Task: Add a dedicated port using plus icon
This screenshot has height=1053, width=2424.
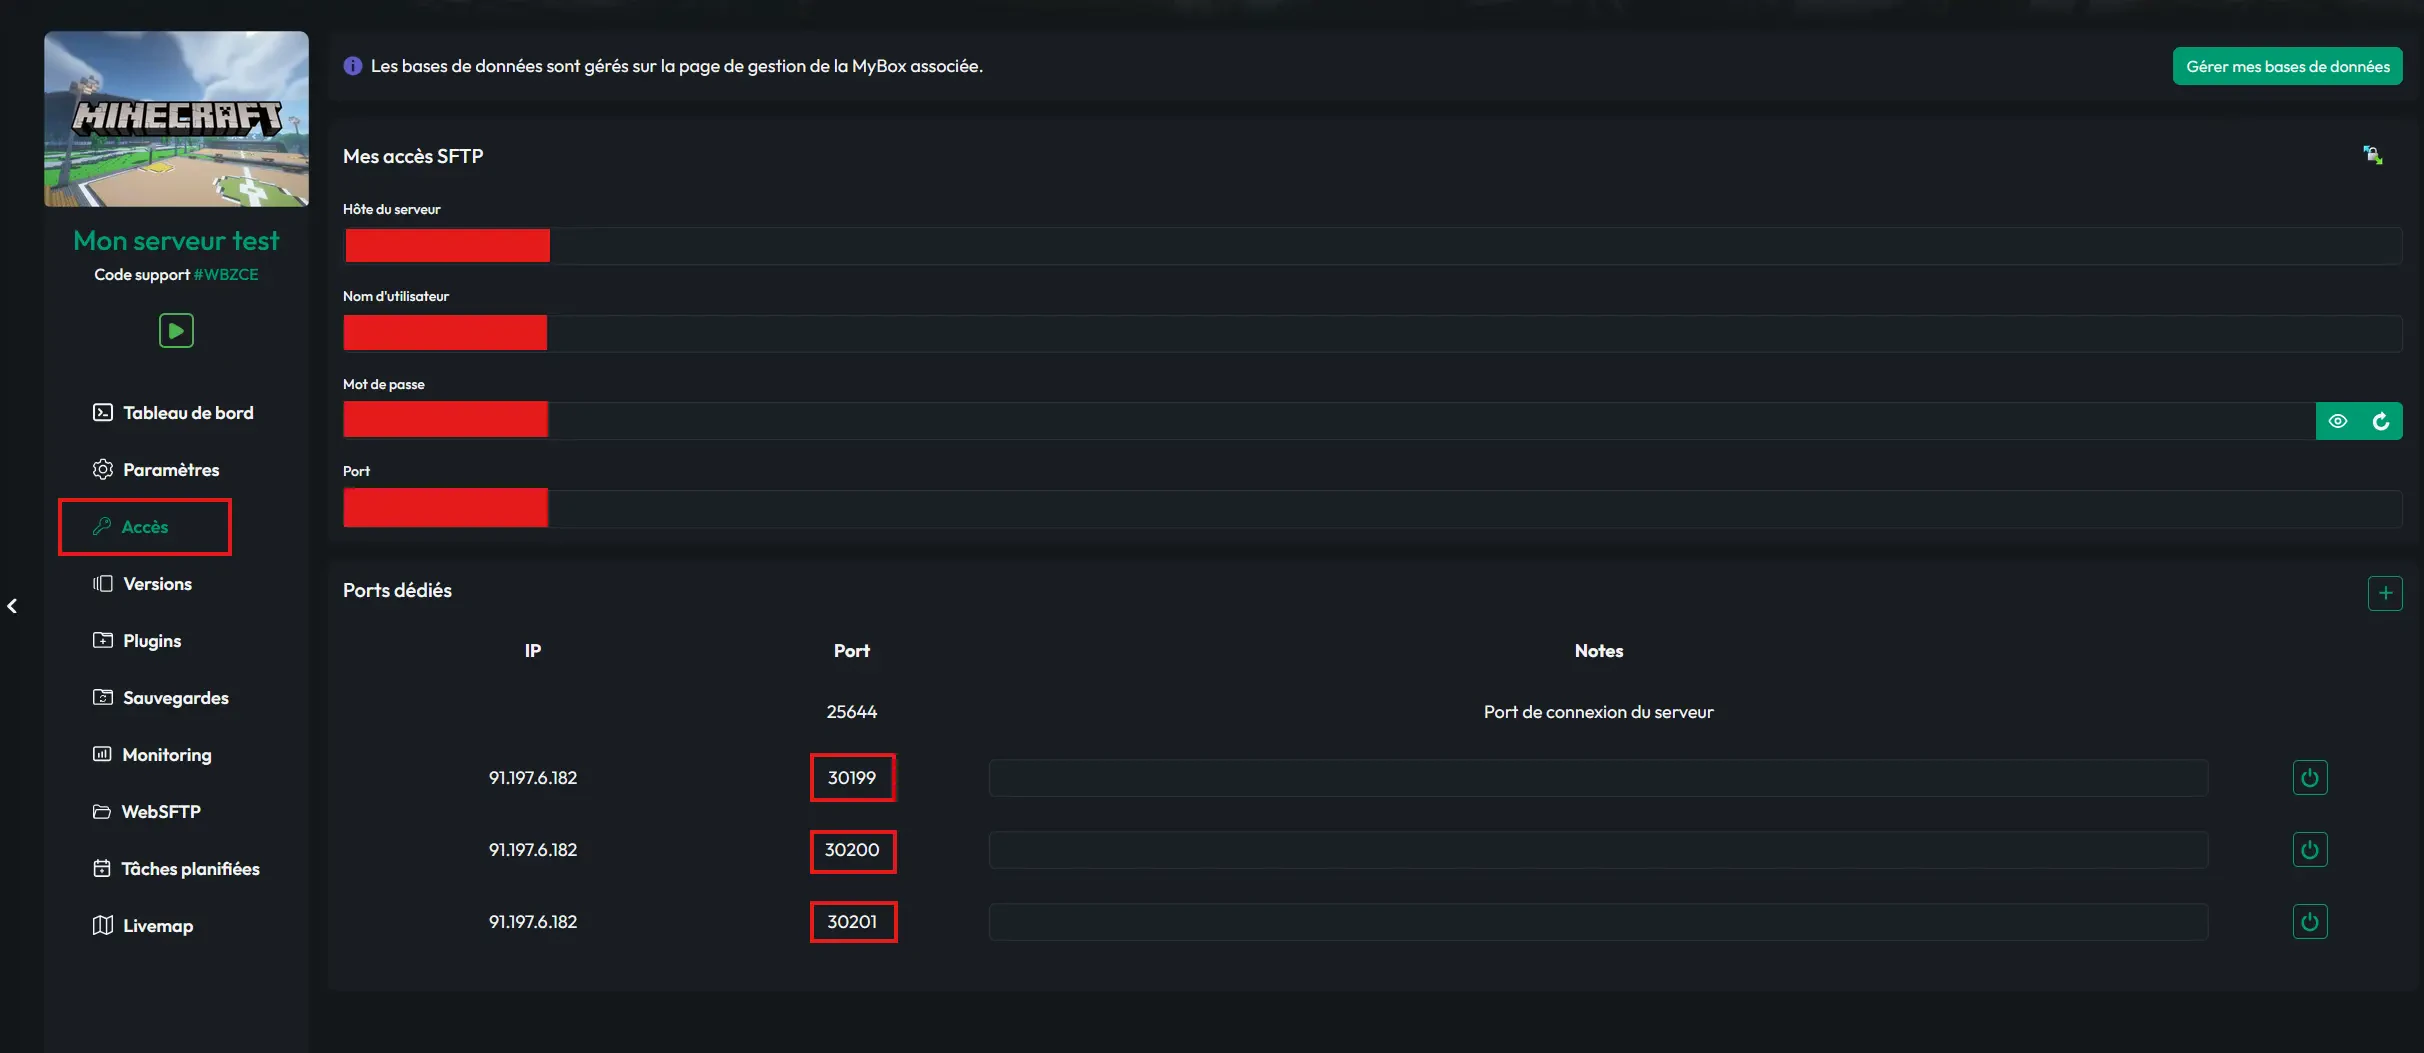Action: click(x=2385, y=593)
